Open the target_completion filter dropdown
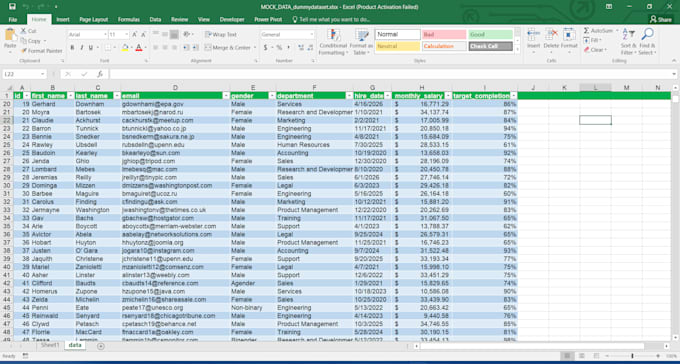Screen dimensions: 680x364 pos(514,95)
